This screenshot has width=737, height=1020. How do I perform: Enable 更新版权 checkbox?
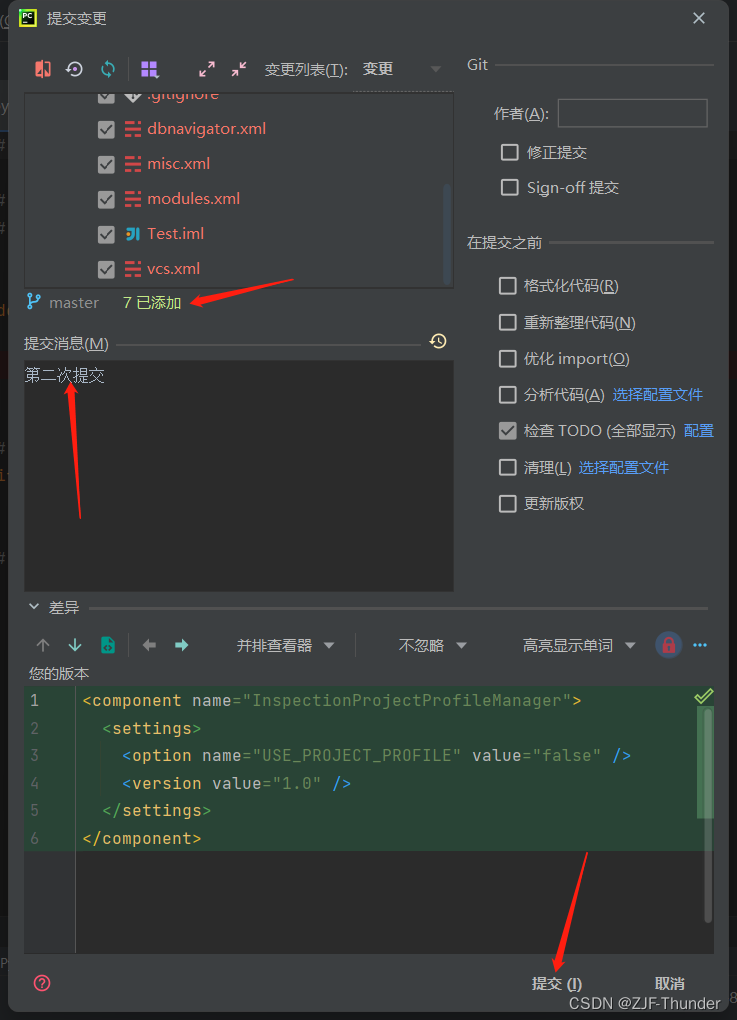pyautogui.click(x=507, y=503)
